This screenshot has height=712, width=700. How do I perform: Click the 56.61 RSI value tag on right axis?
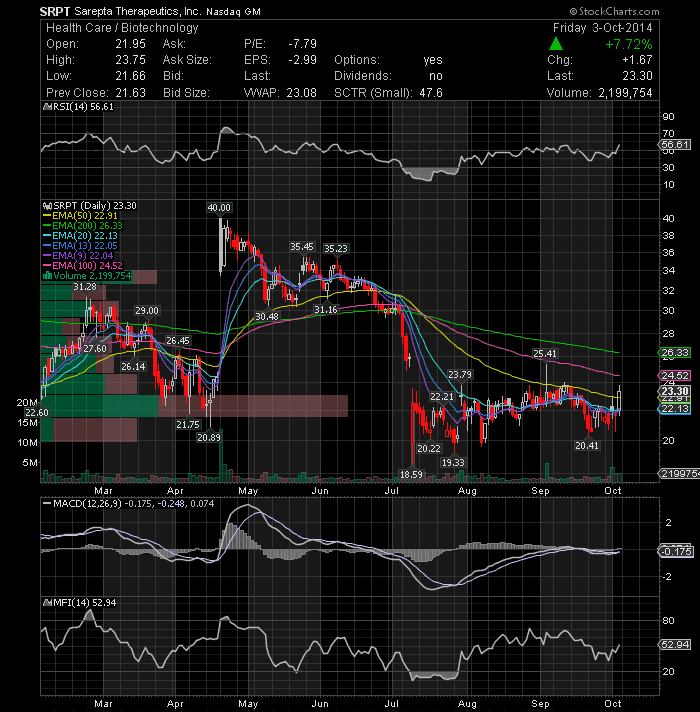tap(675, 145)
